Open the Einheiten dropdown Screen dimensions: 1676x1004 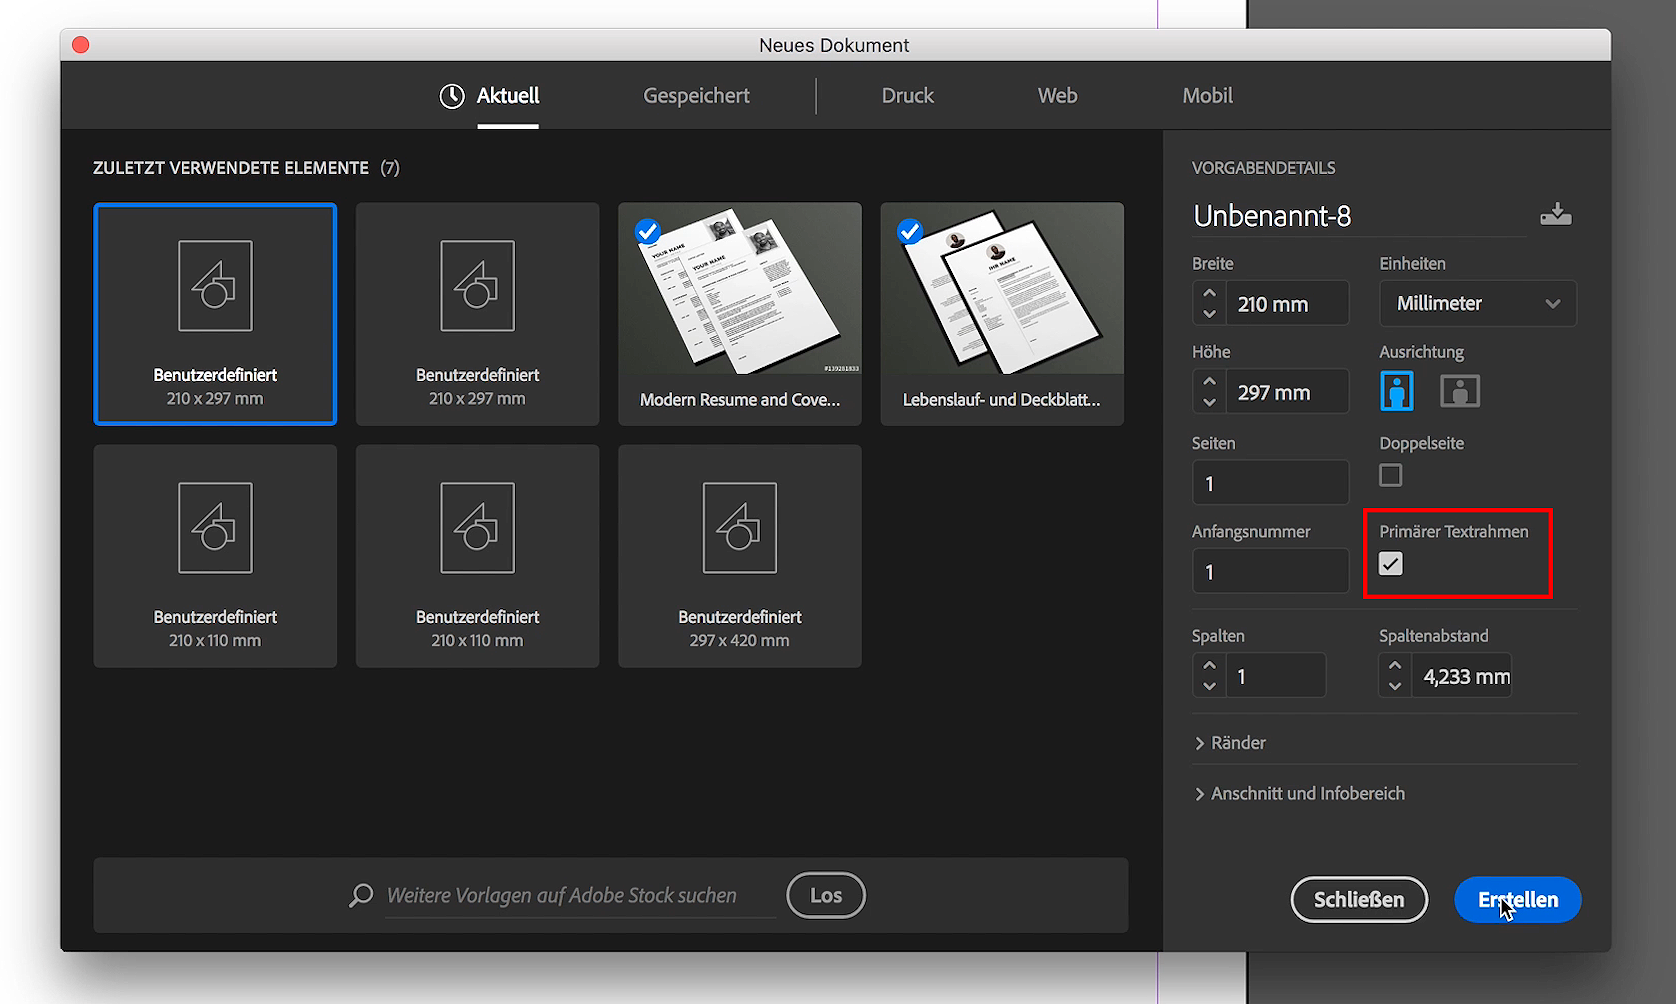pos(1477,303)
